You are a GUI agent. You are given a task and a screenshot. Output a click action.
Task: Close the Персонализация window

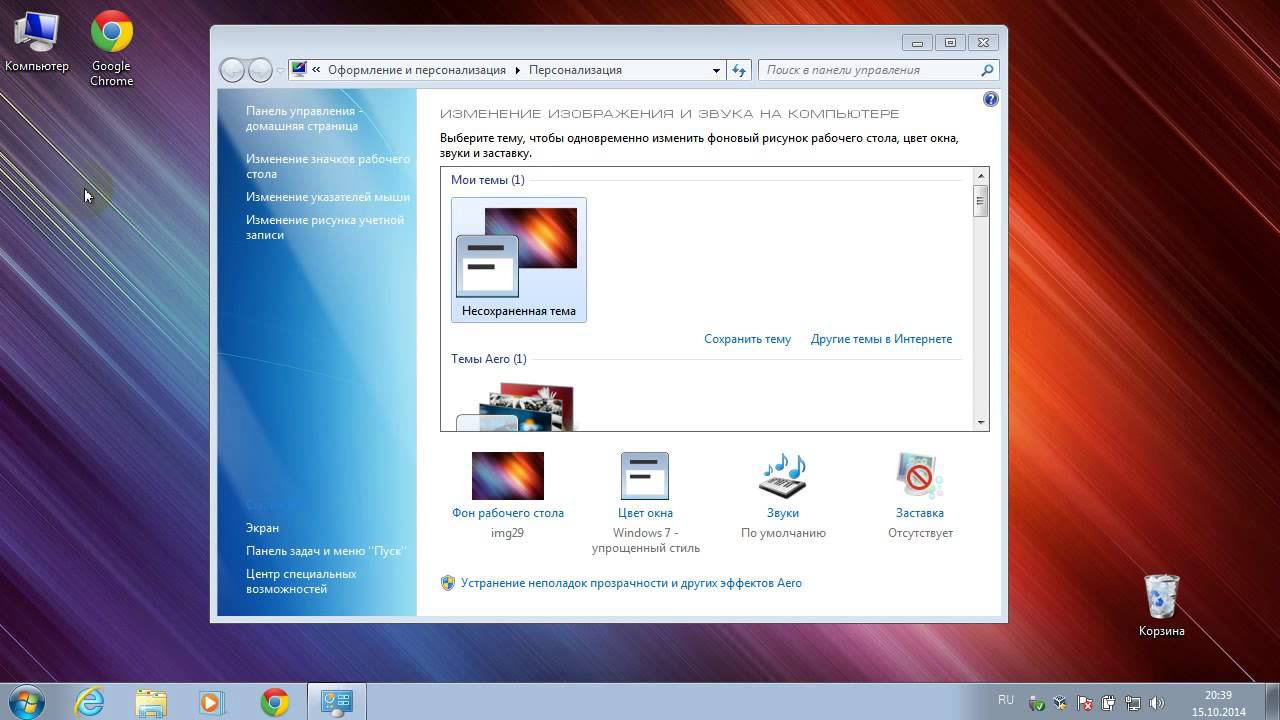click(x=983, y=42)
